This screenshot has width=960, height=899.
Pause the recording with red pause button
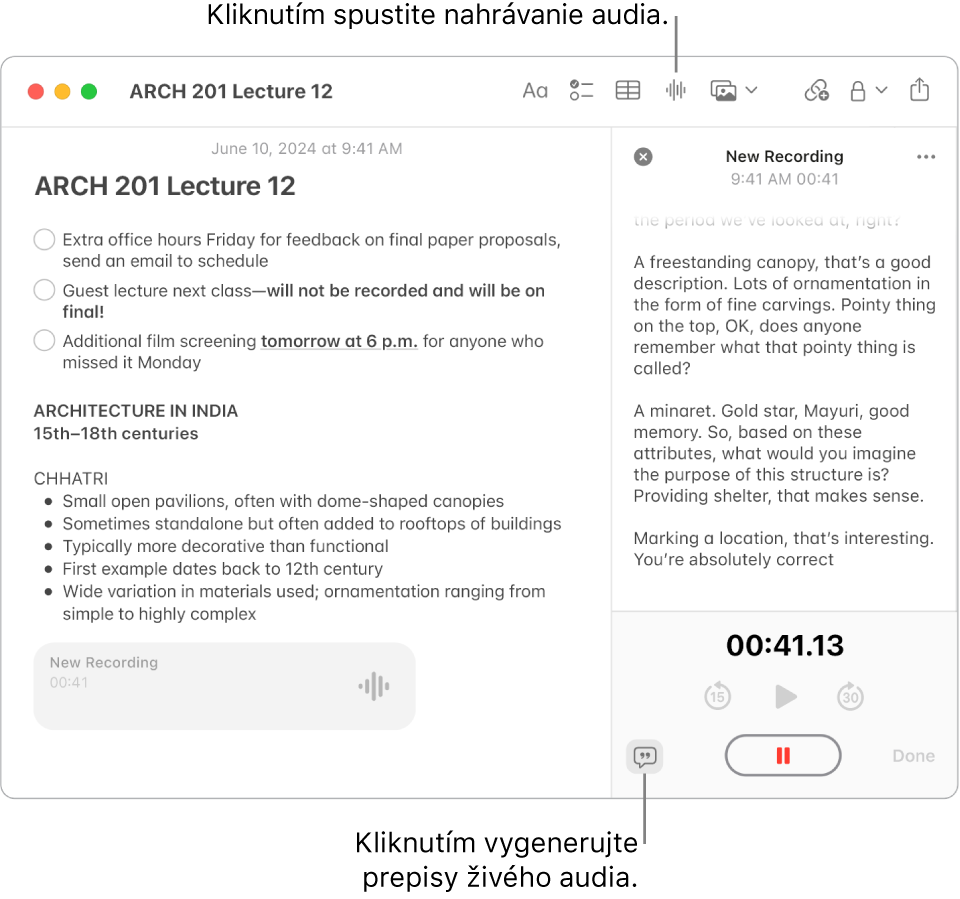[x=783, y=755]
